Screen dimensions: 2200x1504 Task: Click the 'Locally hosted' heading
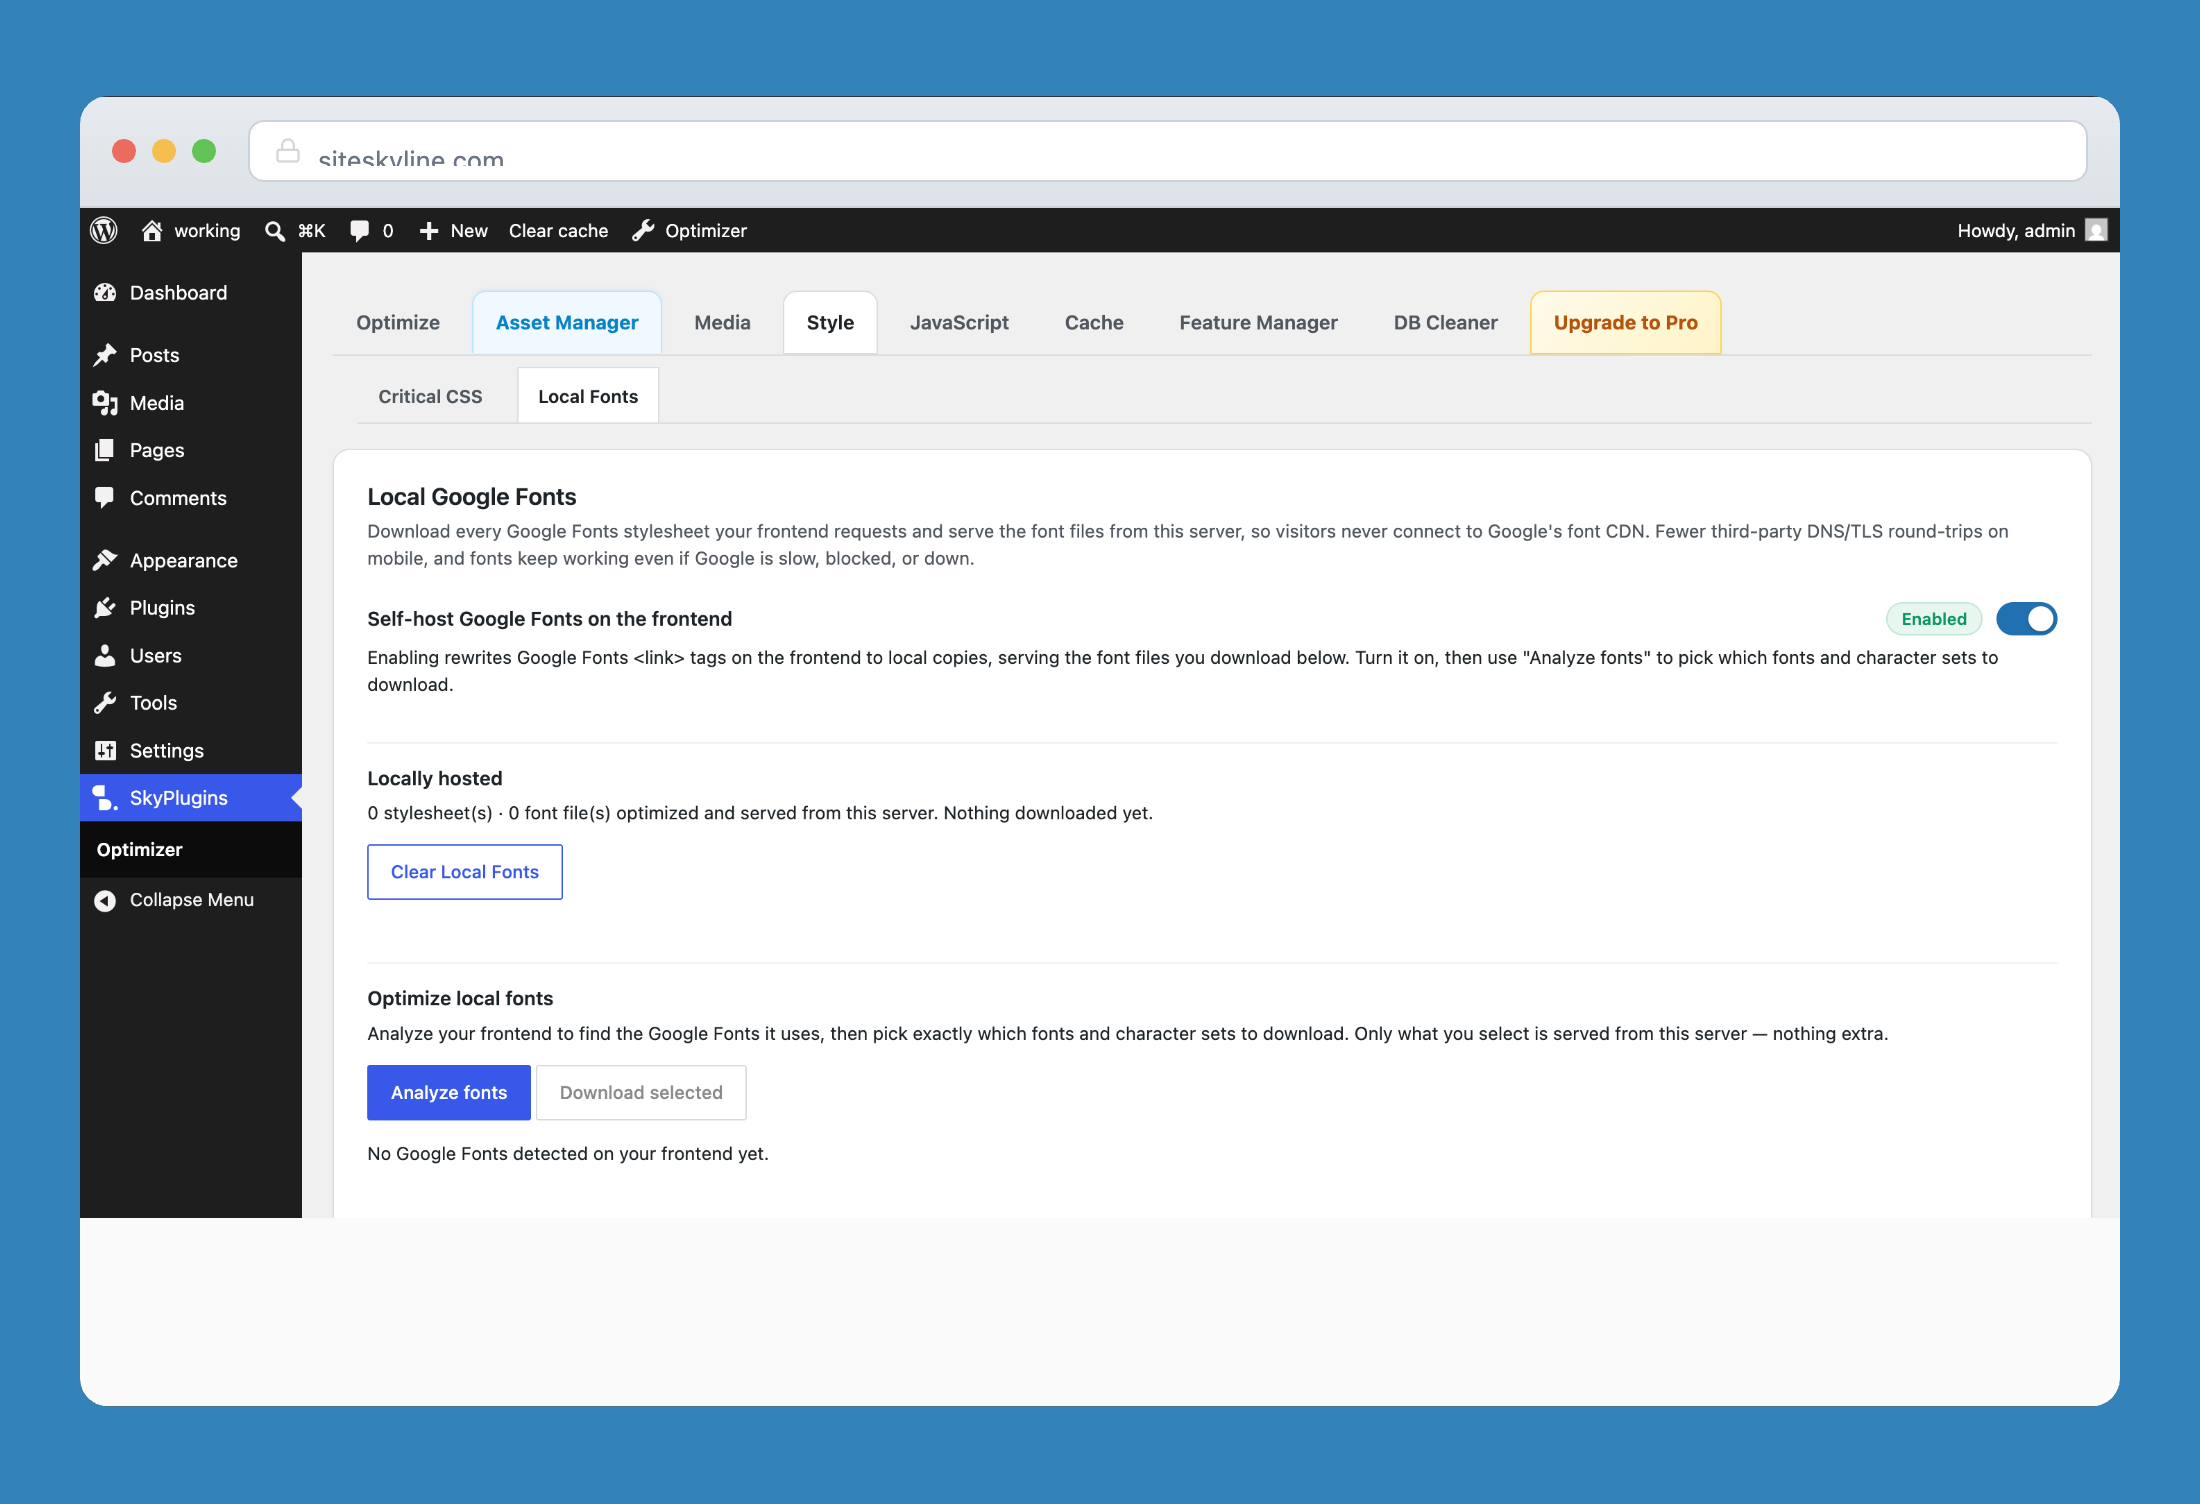tap(435, 778)
